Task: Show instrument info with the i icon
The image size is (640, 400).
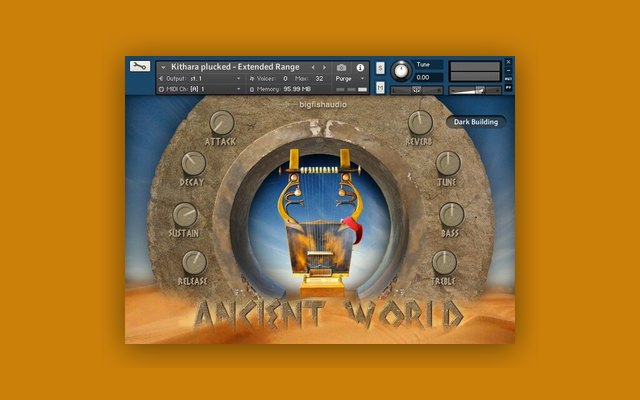Action: pyautogui.click(x=360, y=67)
